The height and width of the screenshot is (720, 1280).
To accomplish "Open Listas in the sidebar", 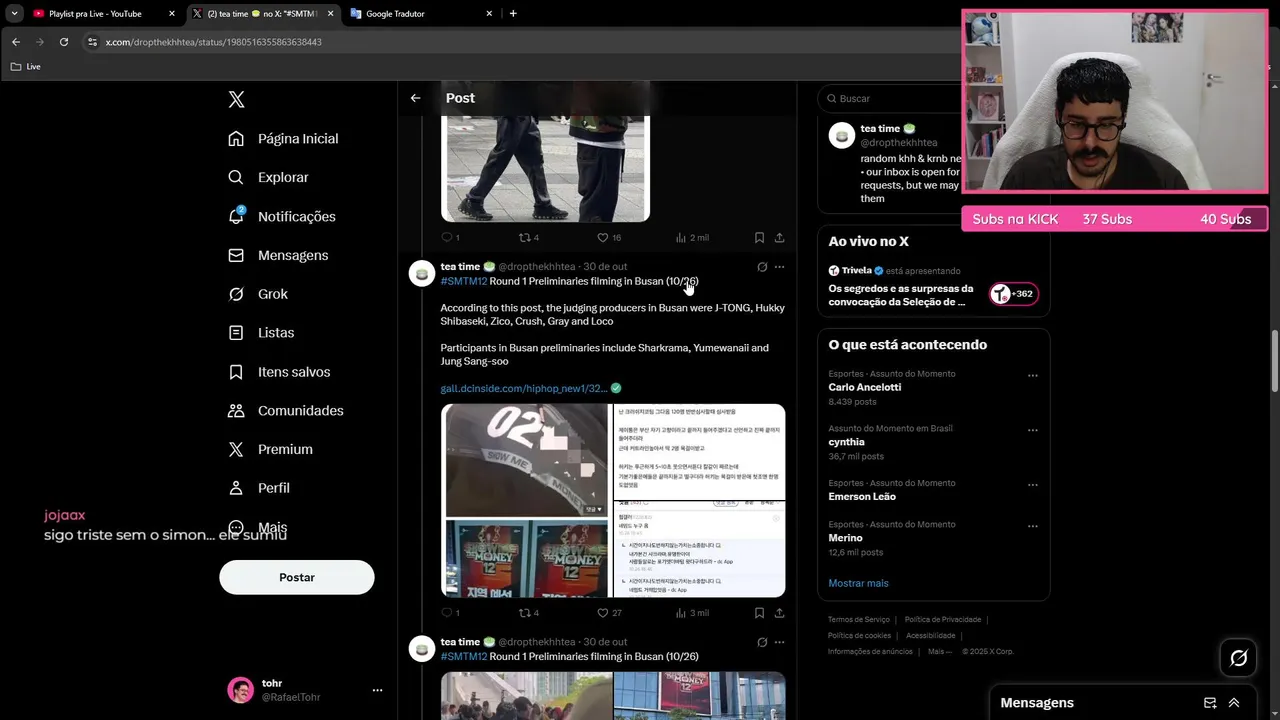I will [261, 332].
